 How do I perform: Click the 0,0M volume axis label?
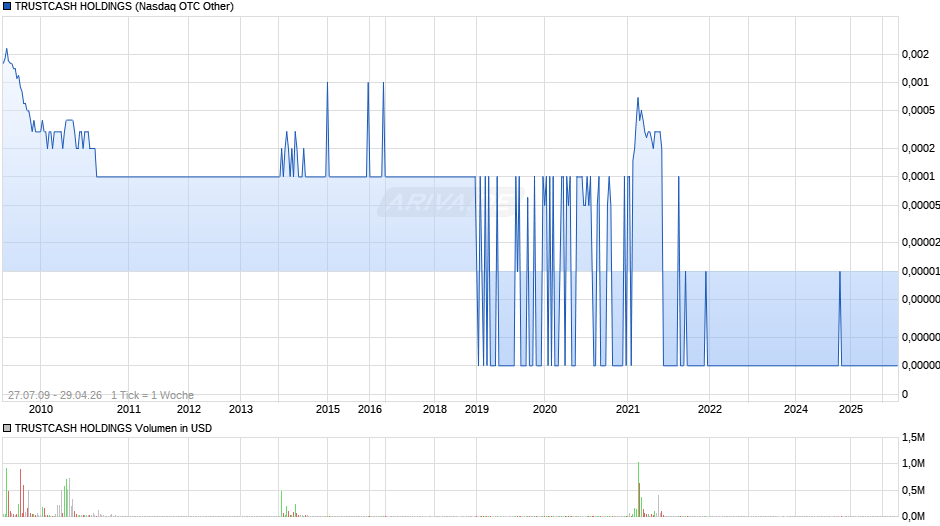(x=914, y=516)
